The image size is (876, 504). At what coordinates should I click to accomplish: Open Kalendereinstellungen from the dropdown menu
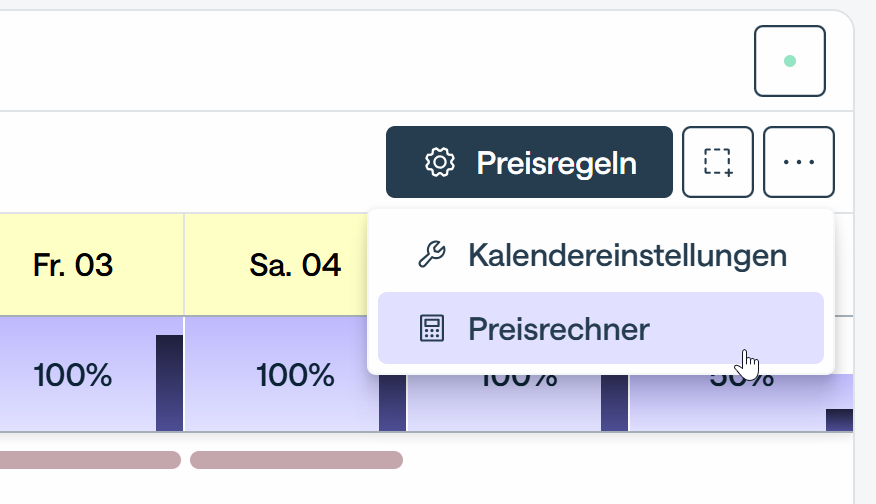[x=626, y=256]
